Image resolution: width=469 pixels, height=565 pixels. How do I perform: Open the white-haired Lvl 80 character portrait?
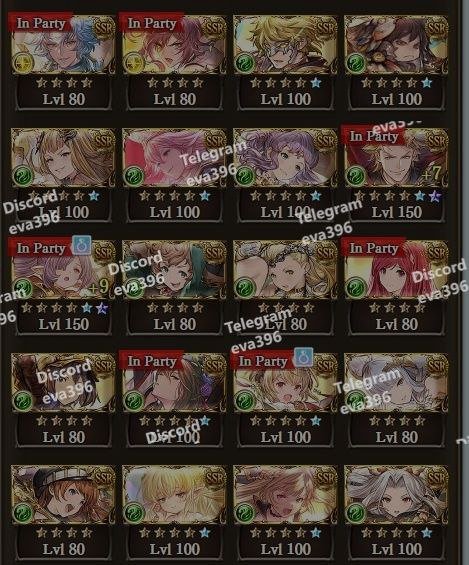click(x=396, y=382)
